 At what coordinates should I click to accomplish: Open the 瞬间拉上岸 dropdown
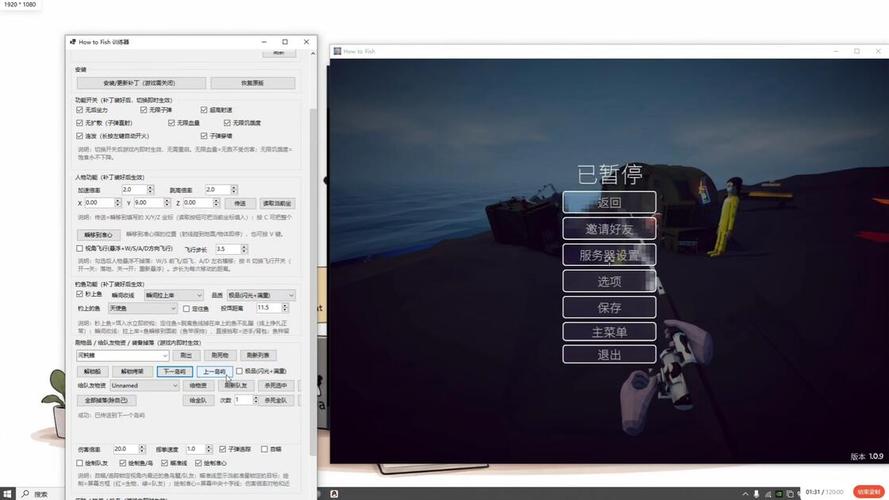click(x=173, y=295)
